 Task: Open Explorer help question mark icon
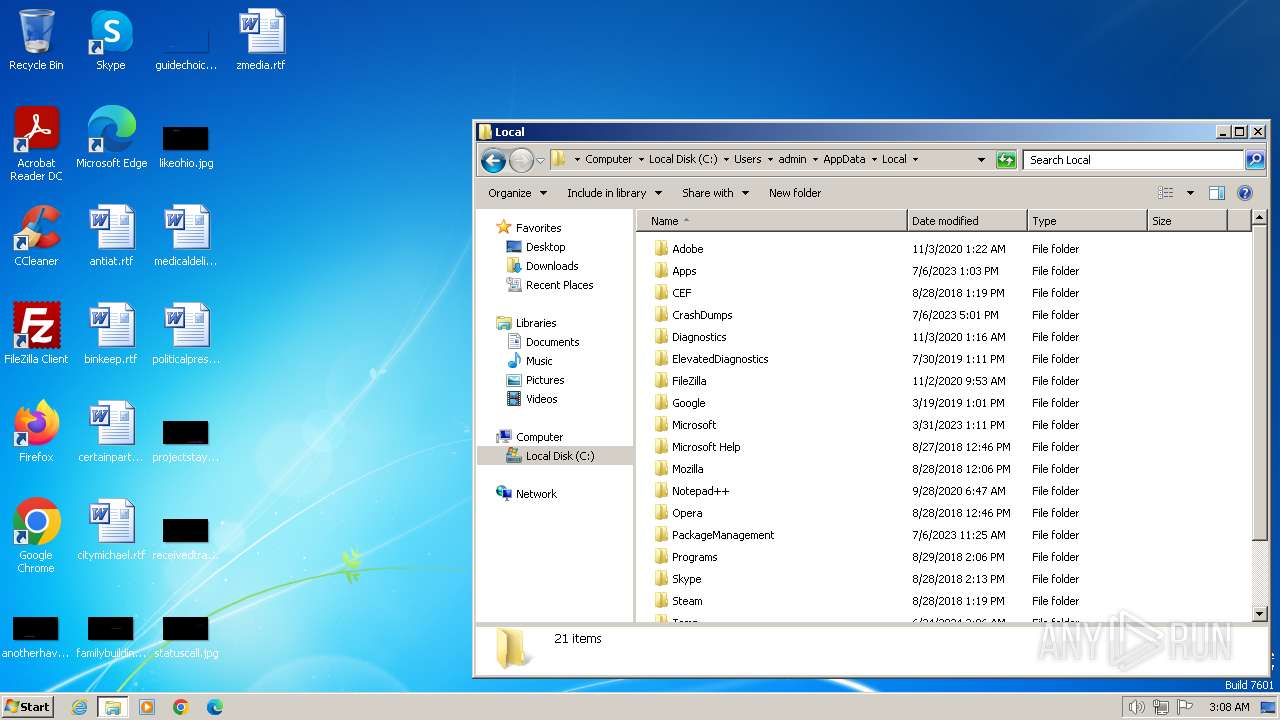[x=1245, y=193]
